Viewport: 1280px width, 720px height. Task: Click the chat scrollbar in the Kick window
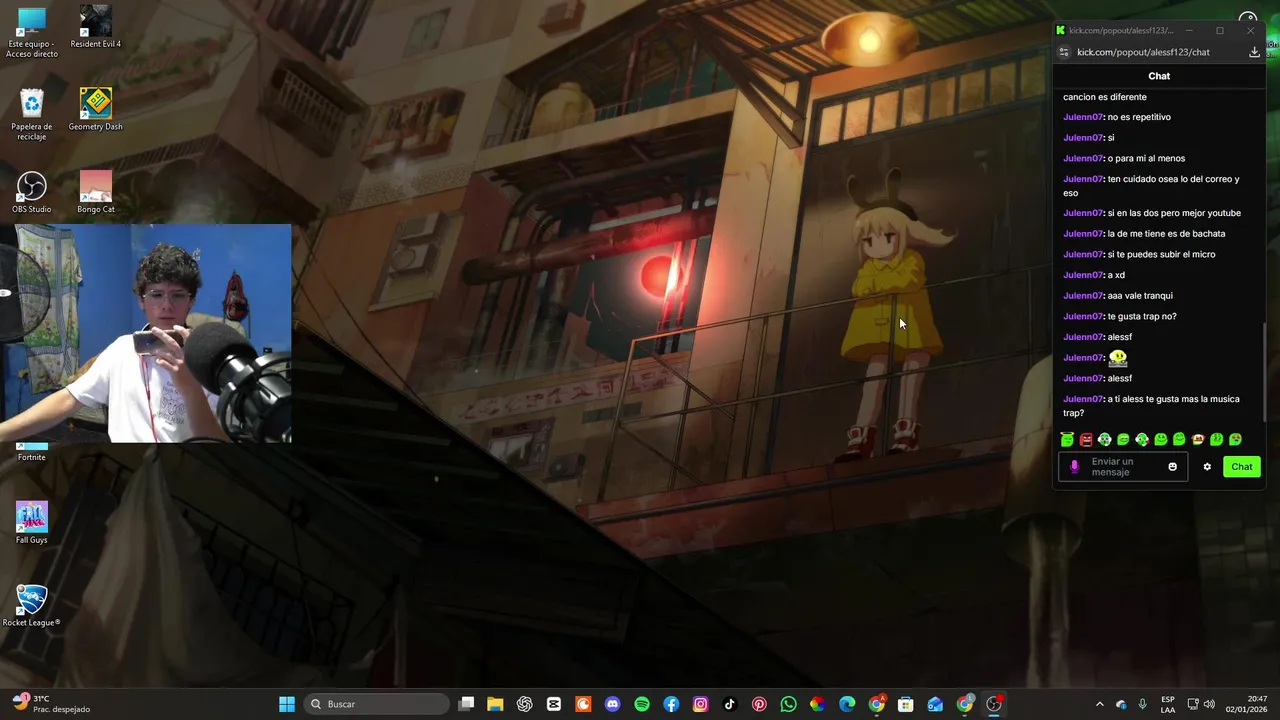tap(1264, 370)
